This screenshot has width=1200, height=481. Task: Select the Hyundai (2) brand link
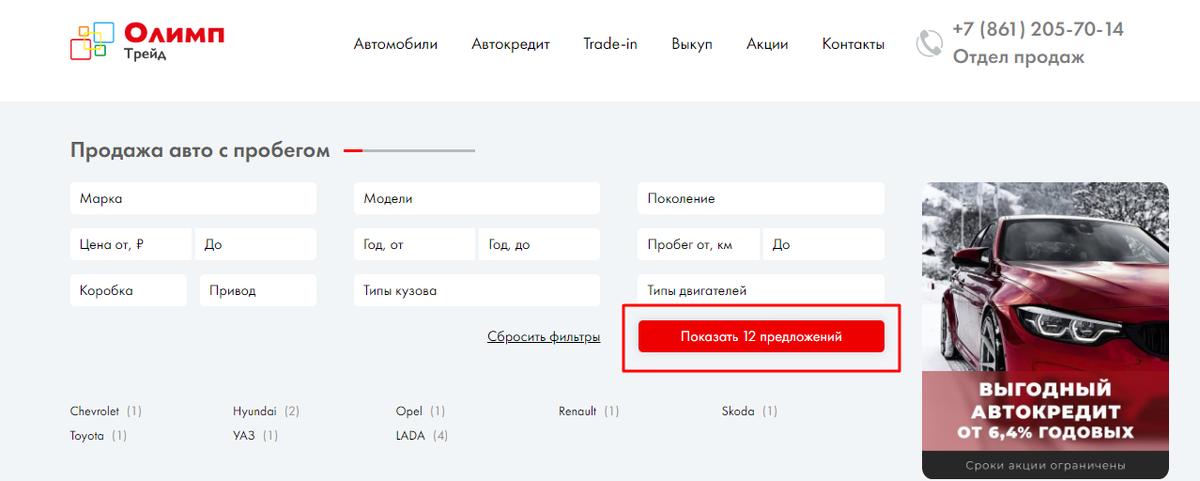(x=266, y=411)
